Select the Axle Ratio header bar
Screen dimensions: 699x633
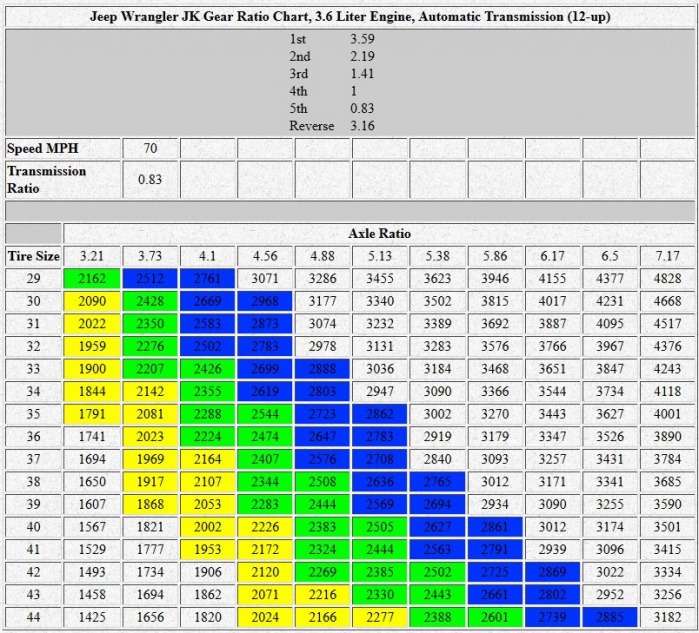coord(379,233)
